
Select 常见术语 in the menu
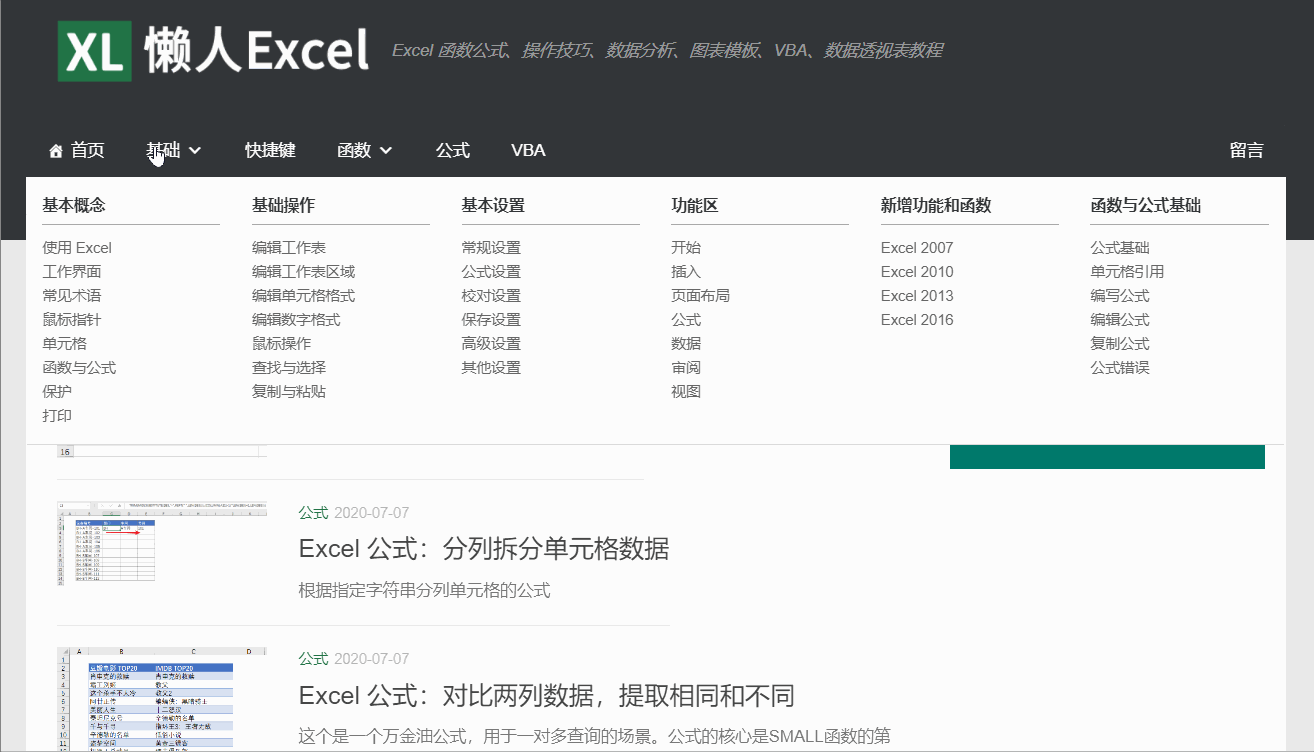point(72,296)
